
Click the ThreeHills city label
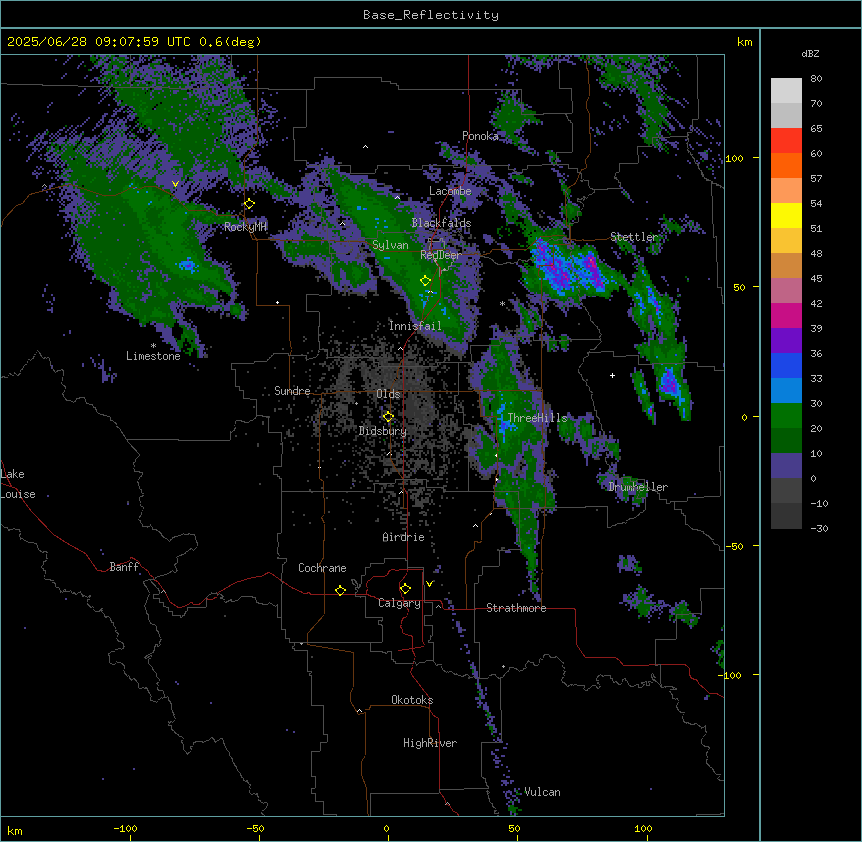(537, 418)
